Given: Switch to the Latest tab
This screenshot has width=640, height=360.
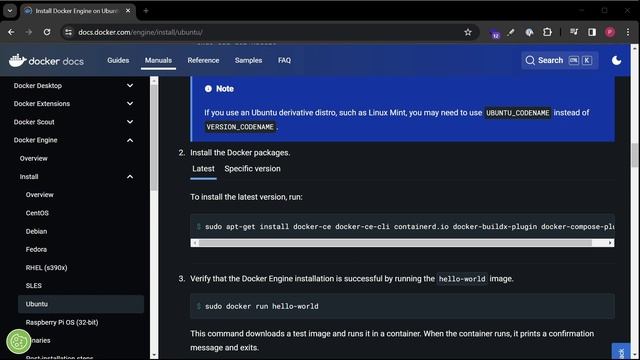Looking at the screenshot, I should 203,169.
